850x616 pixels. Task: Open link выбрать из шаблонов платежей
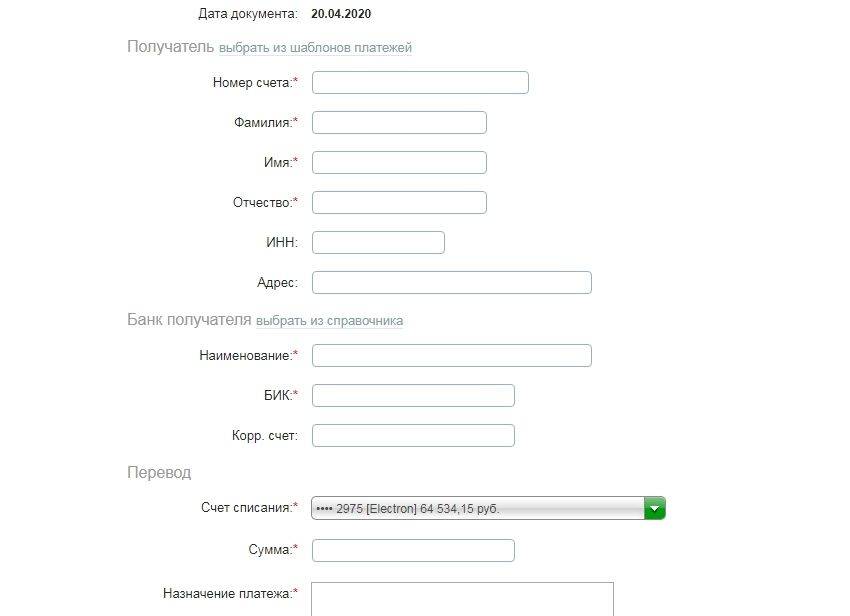[x=315, y=47]
